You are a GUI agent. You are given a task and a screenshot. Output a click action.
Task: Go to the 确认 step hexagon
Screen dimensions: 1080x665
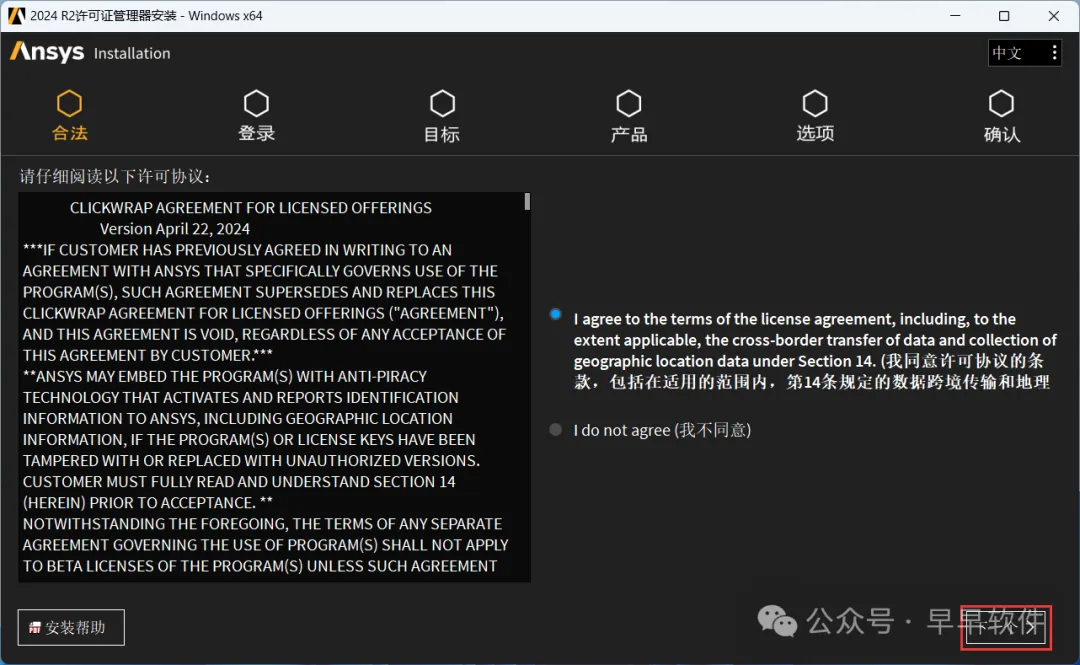tap(1001, 103)
